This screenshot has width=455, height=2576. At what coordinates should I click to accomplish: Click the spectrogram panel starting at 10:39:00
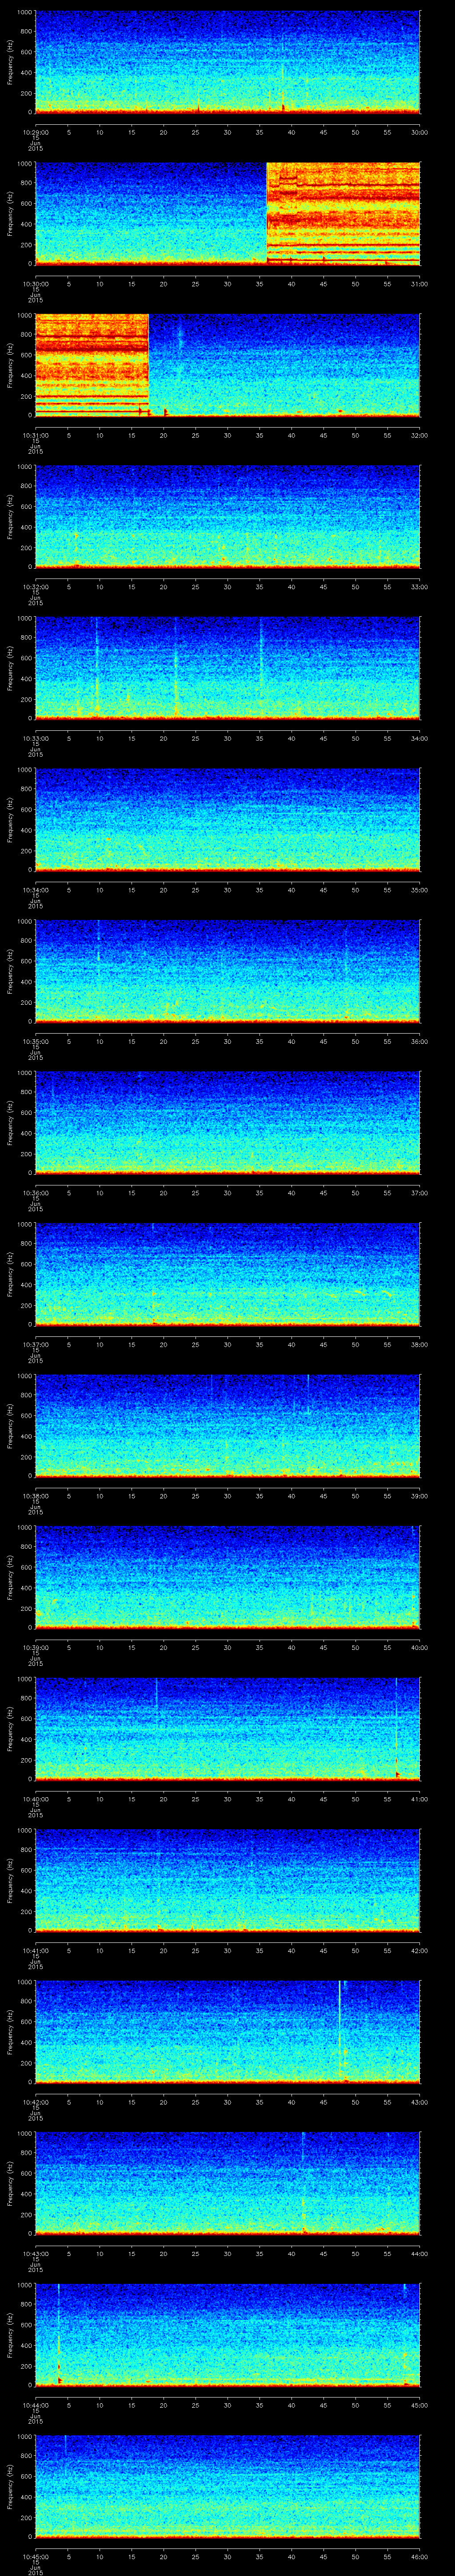click(227, 1577)
